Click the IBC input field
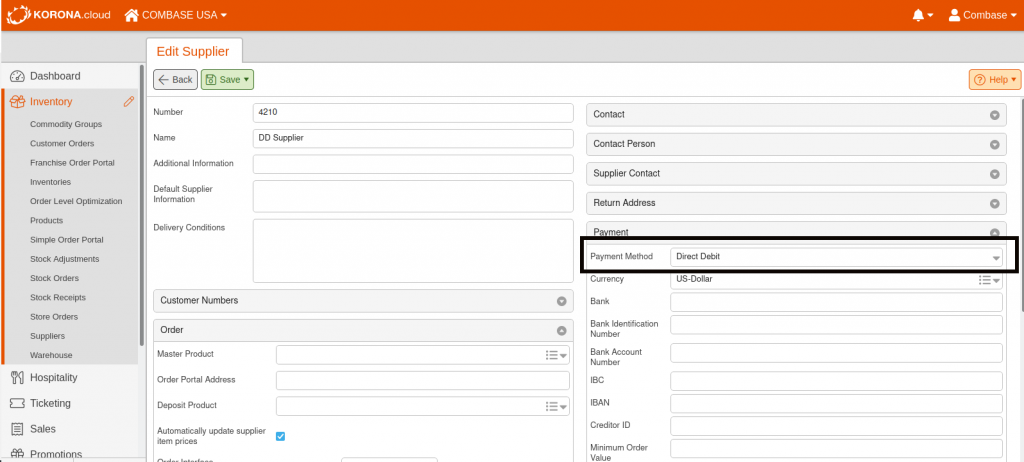 (836, 381)
